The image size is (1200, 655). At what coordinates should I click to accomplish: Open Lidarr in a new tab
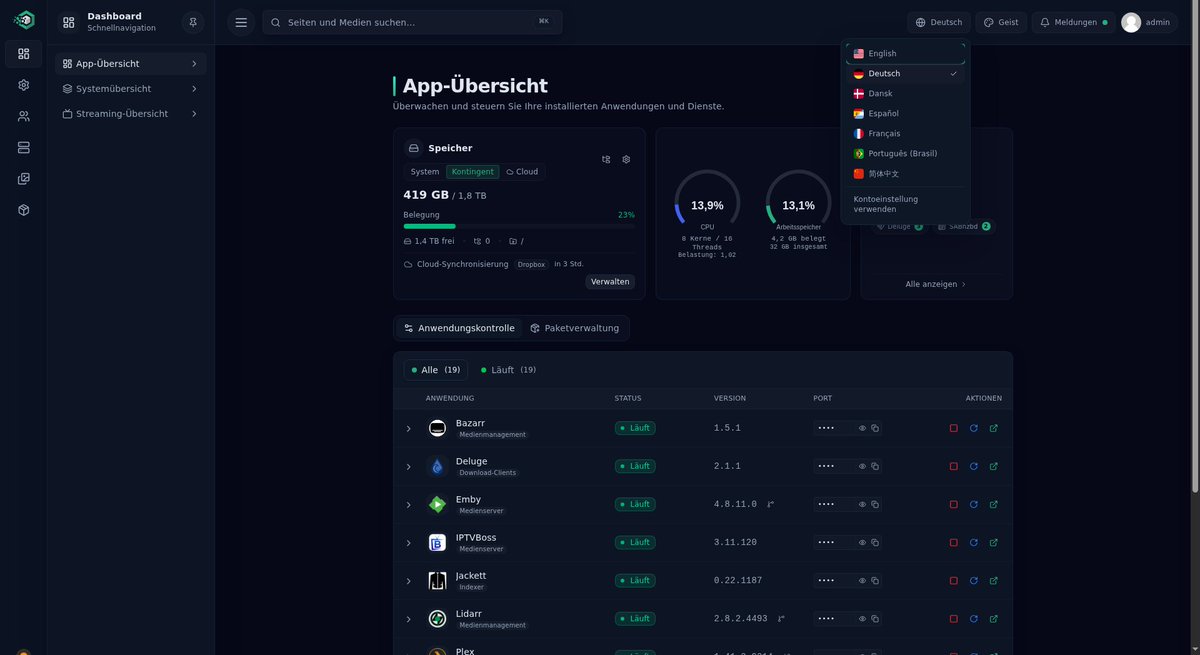tap(994, 618)
